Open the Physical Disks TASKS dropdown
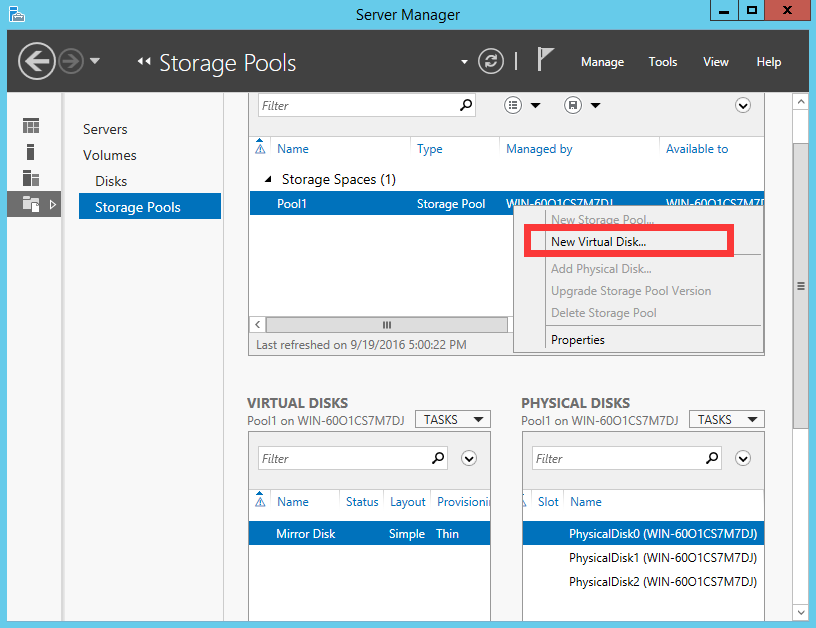Image resolution: width=816 pixels, height=628 pixels. [x=727, y=420]
